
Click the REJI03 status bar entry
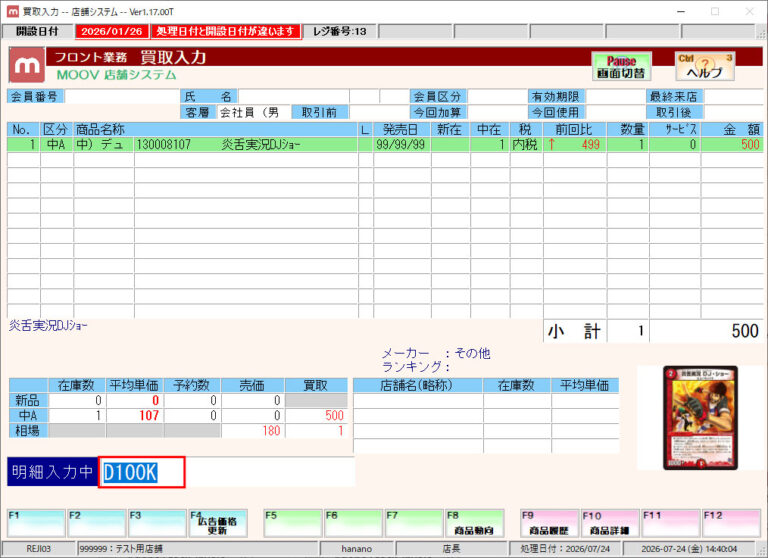point(38,549)
